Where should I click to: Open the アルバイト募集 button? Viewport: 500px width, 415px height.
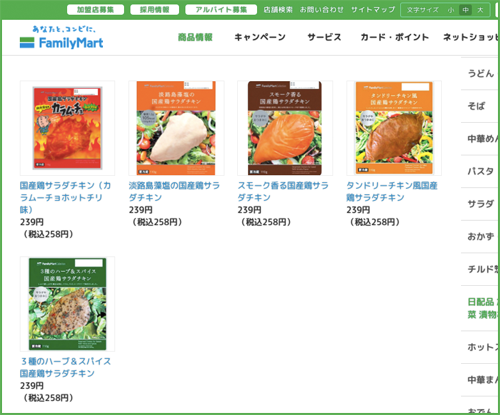pos(221,10)
